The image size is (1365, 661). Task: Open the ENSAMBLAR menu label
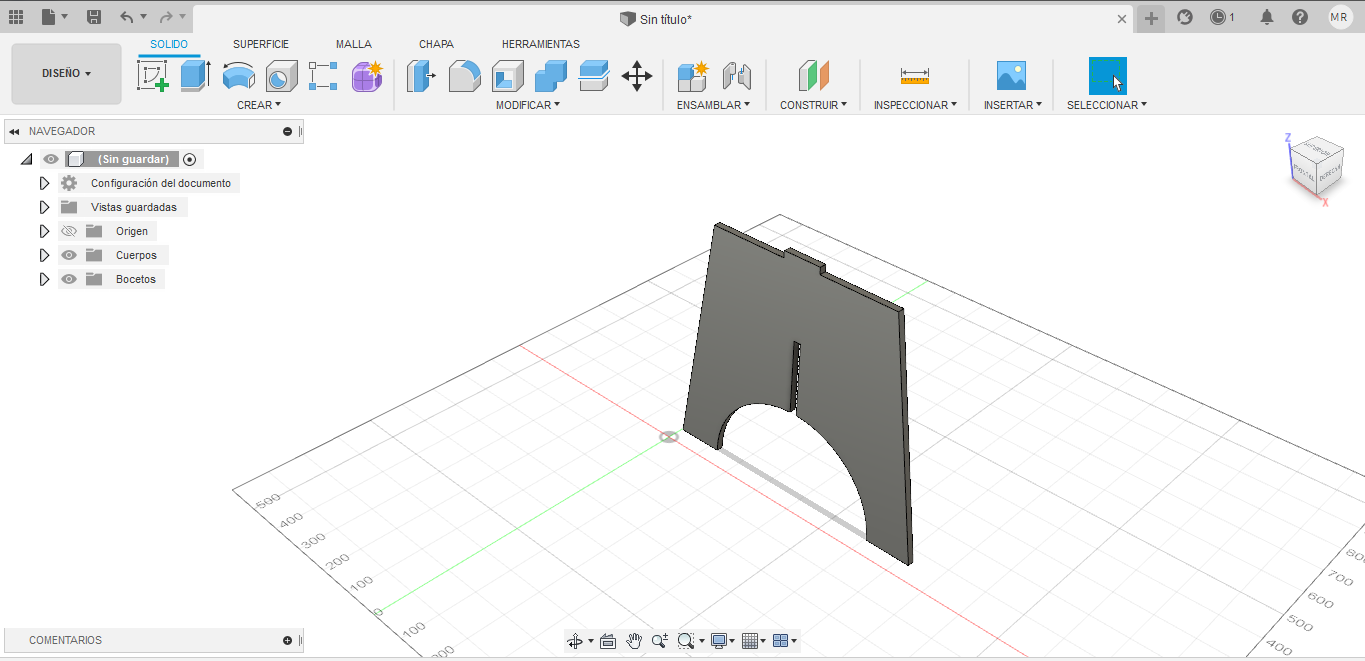(x=712, y=105)
